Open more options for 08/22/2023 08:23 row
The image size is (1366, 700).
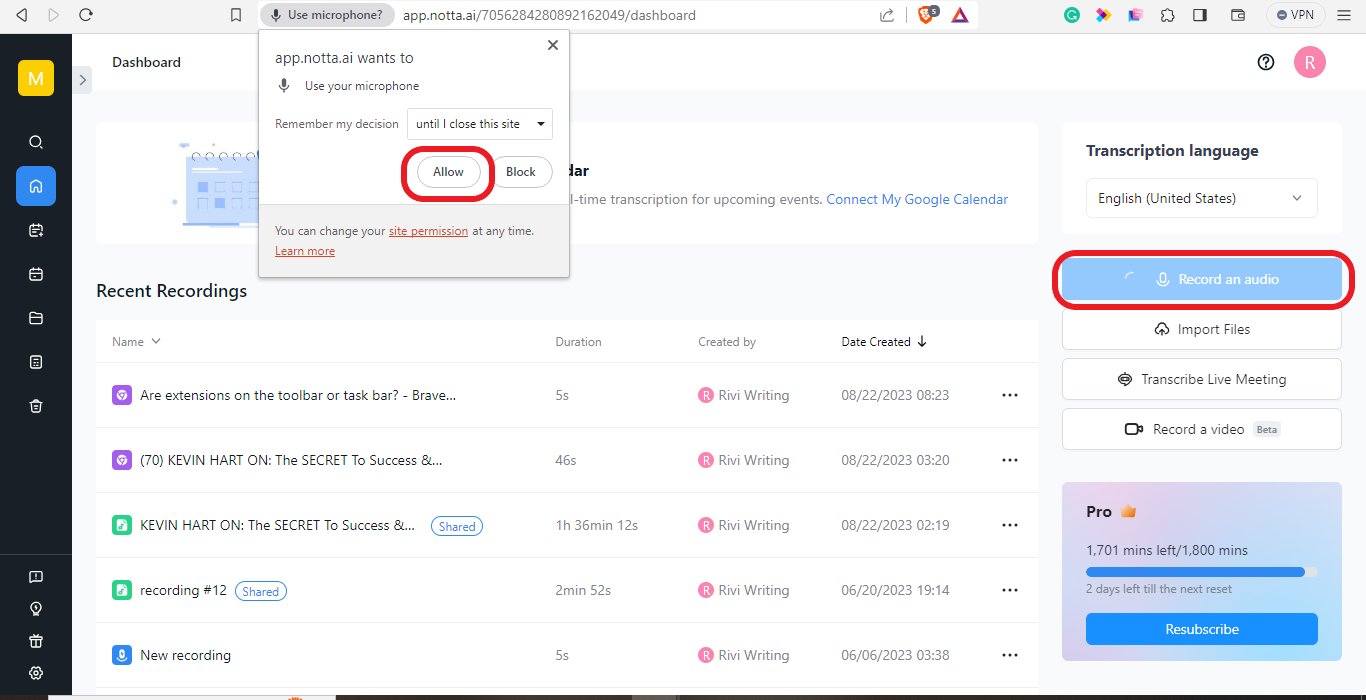pyautogui.click(x=1010, y=395)
